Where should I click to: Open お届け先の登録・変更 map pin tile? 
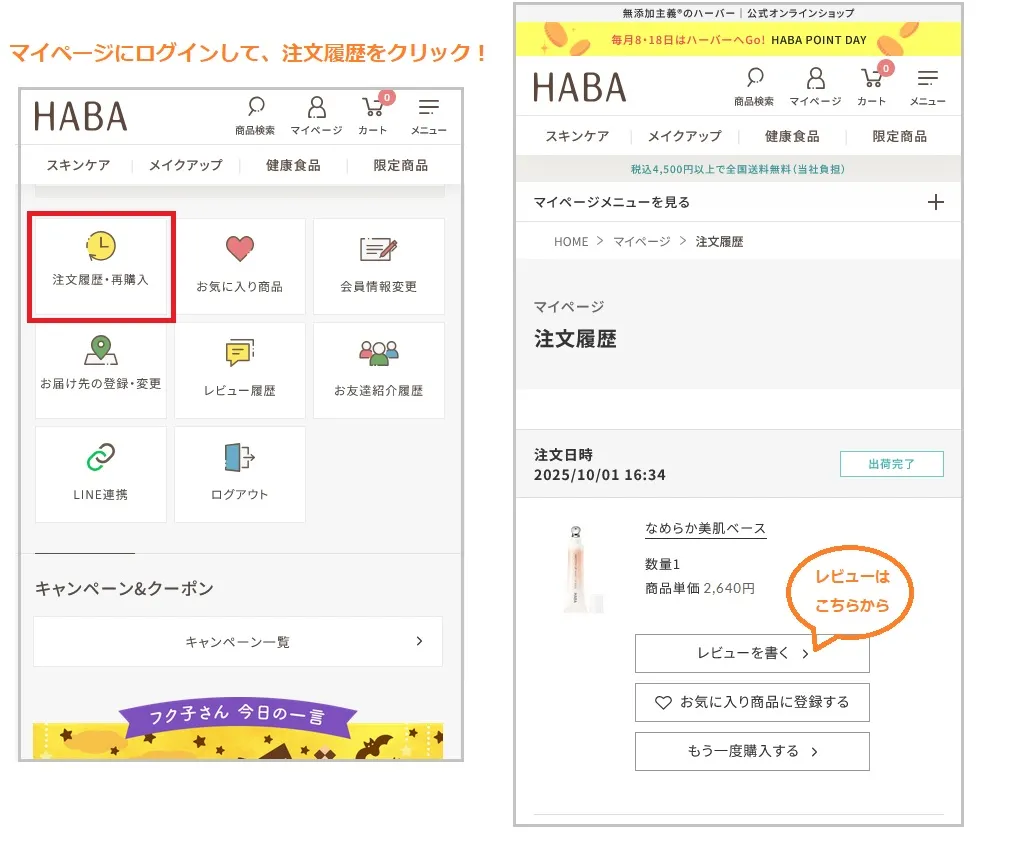pos(101,369)
